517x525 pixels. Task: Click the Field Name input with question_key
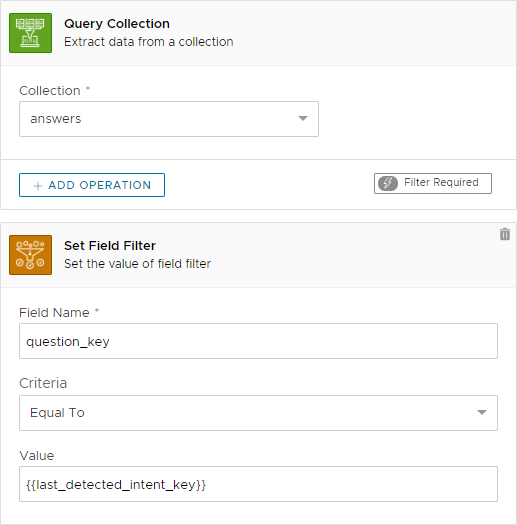point(258,341)
